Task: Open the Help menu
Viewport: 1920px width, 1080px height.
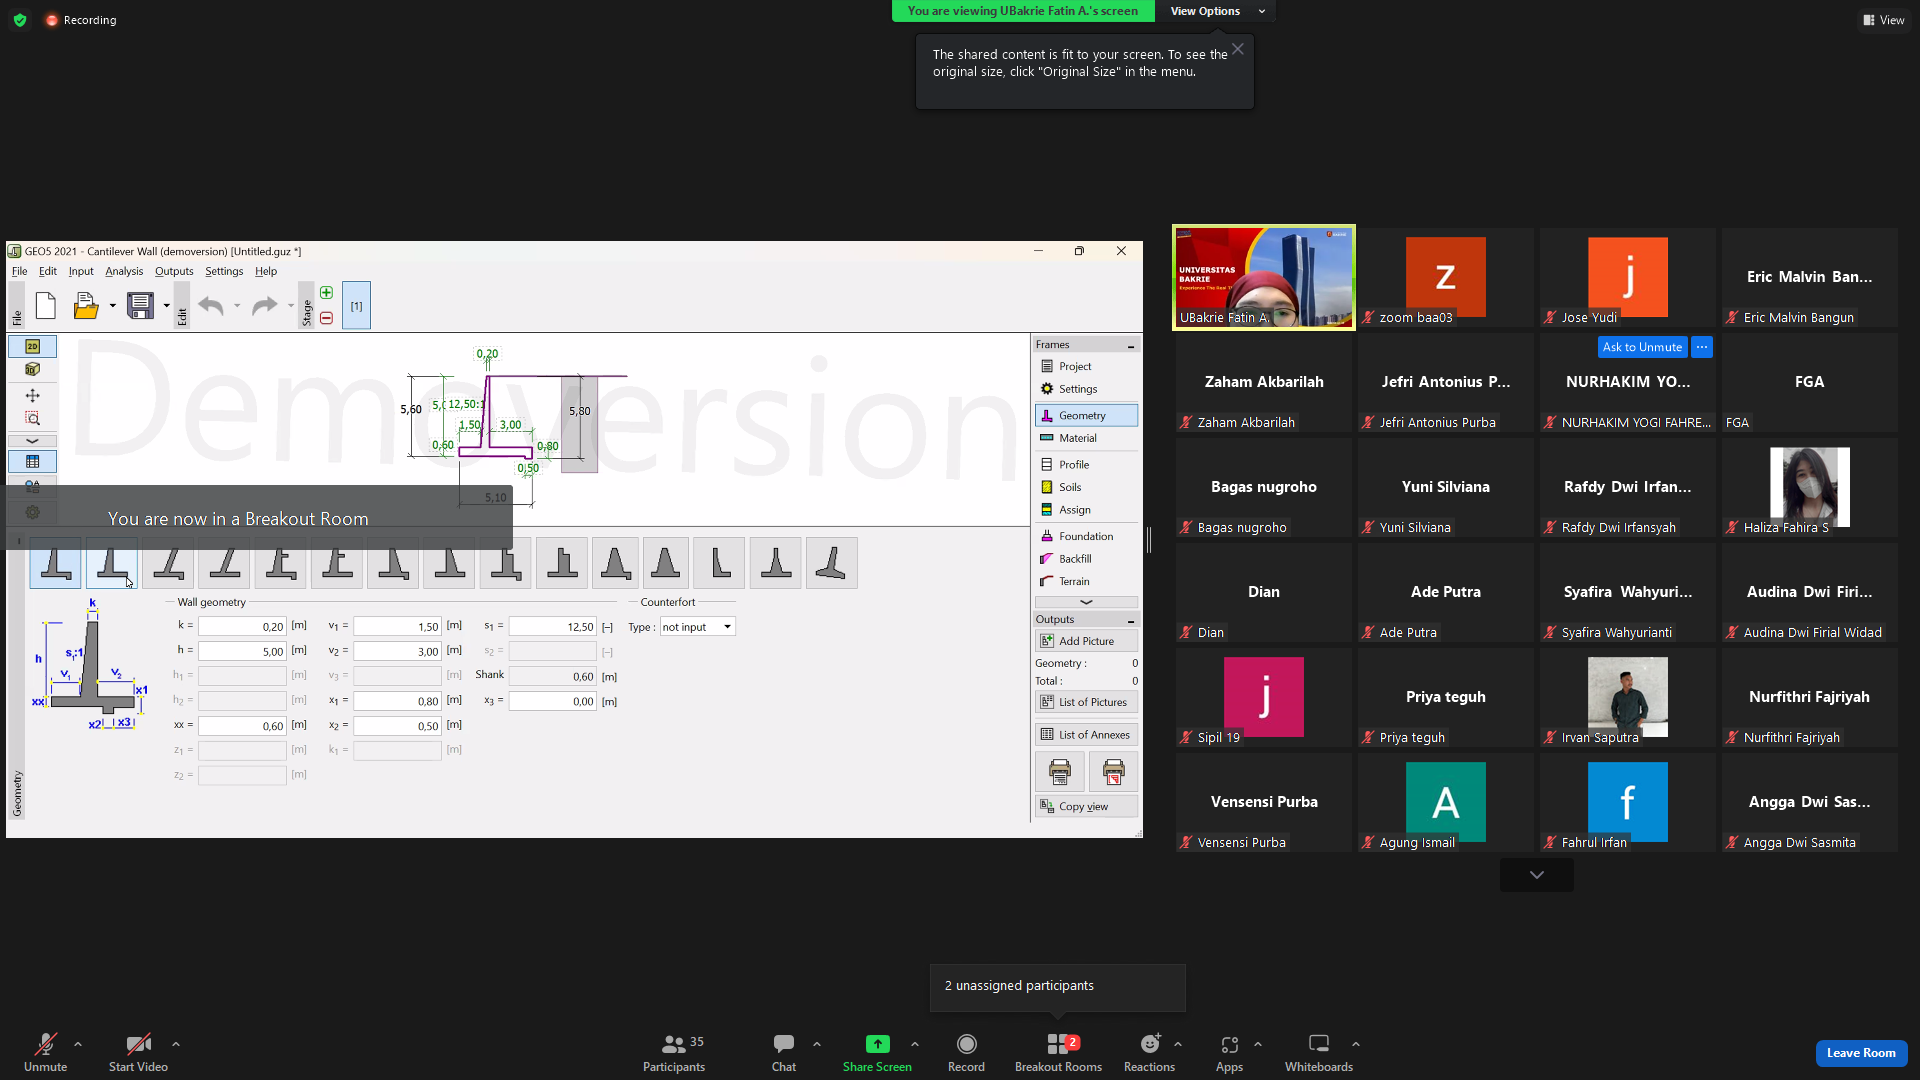Action: pos(266,271)
